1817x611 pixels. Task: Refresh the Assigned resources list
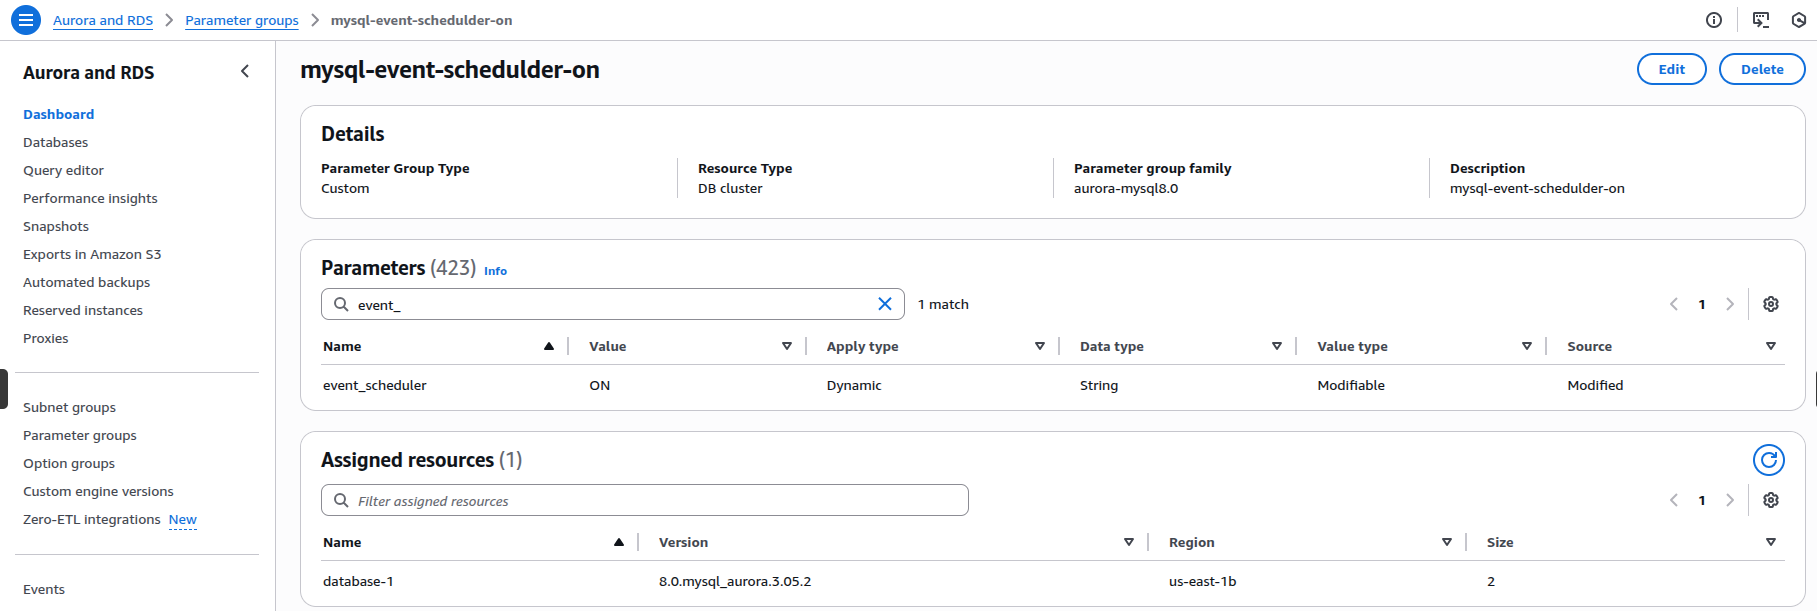click(1768, 460)
